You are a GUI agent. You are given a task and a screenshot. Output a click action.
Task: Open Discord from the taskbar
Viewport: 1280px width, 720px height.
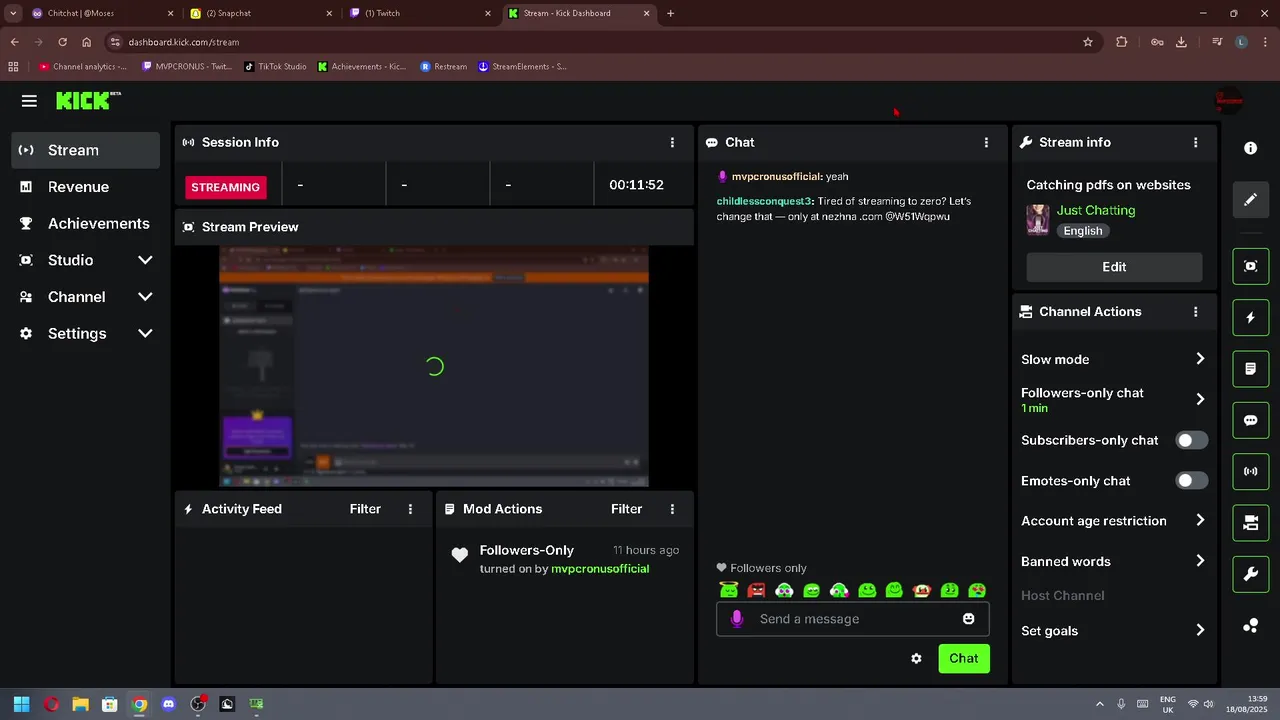(x=169, y=704)
